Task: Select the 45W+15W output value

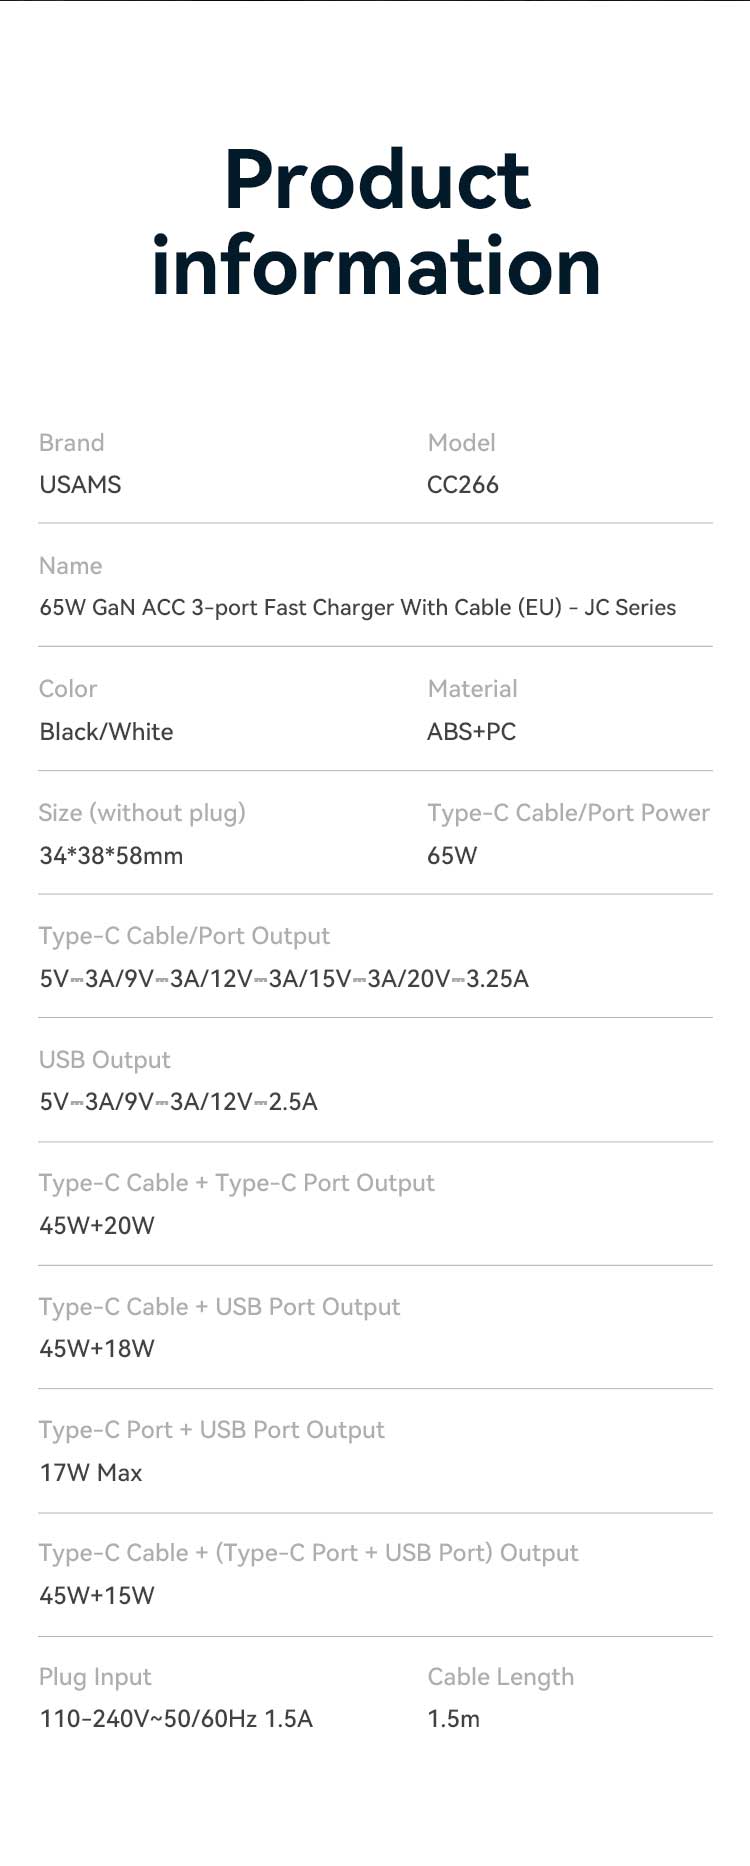Action: [97, 1596]
